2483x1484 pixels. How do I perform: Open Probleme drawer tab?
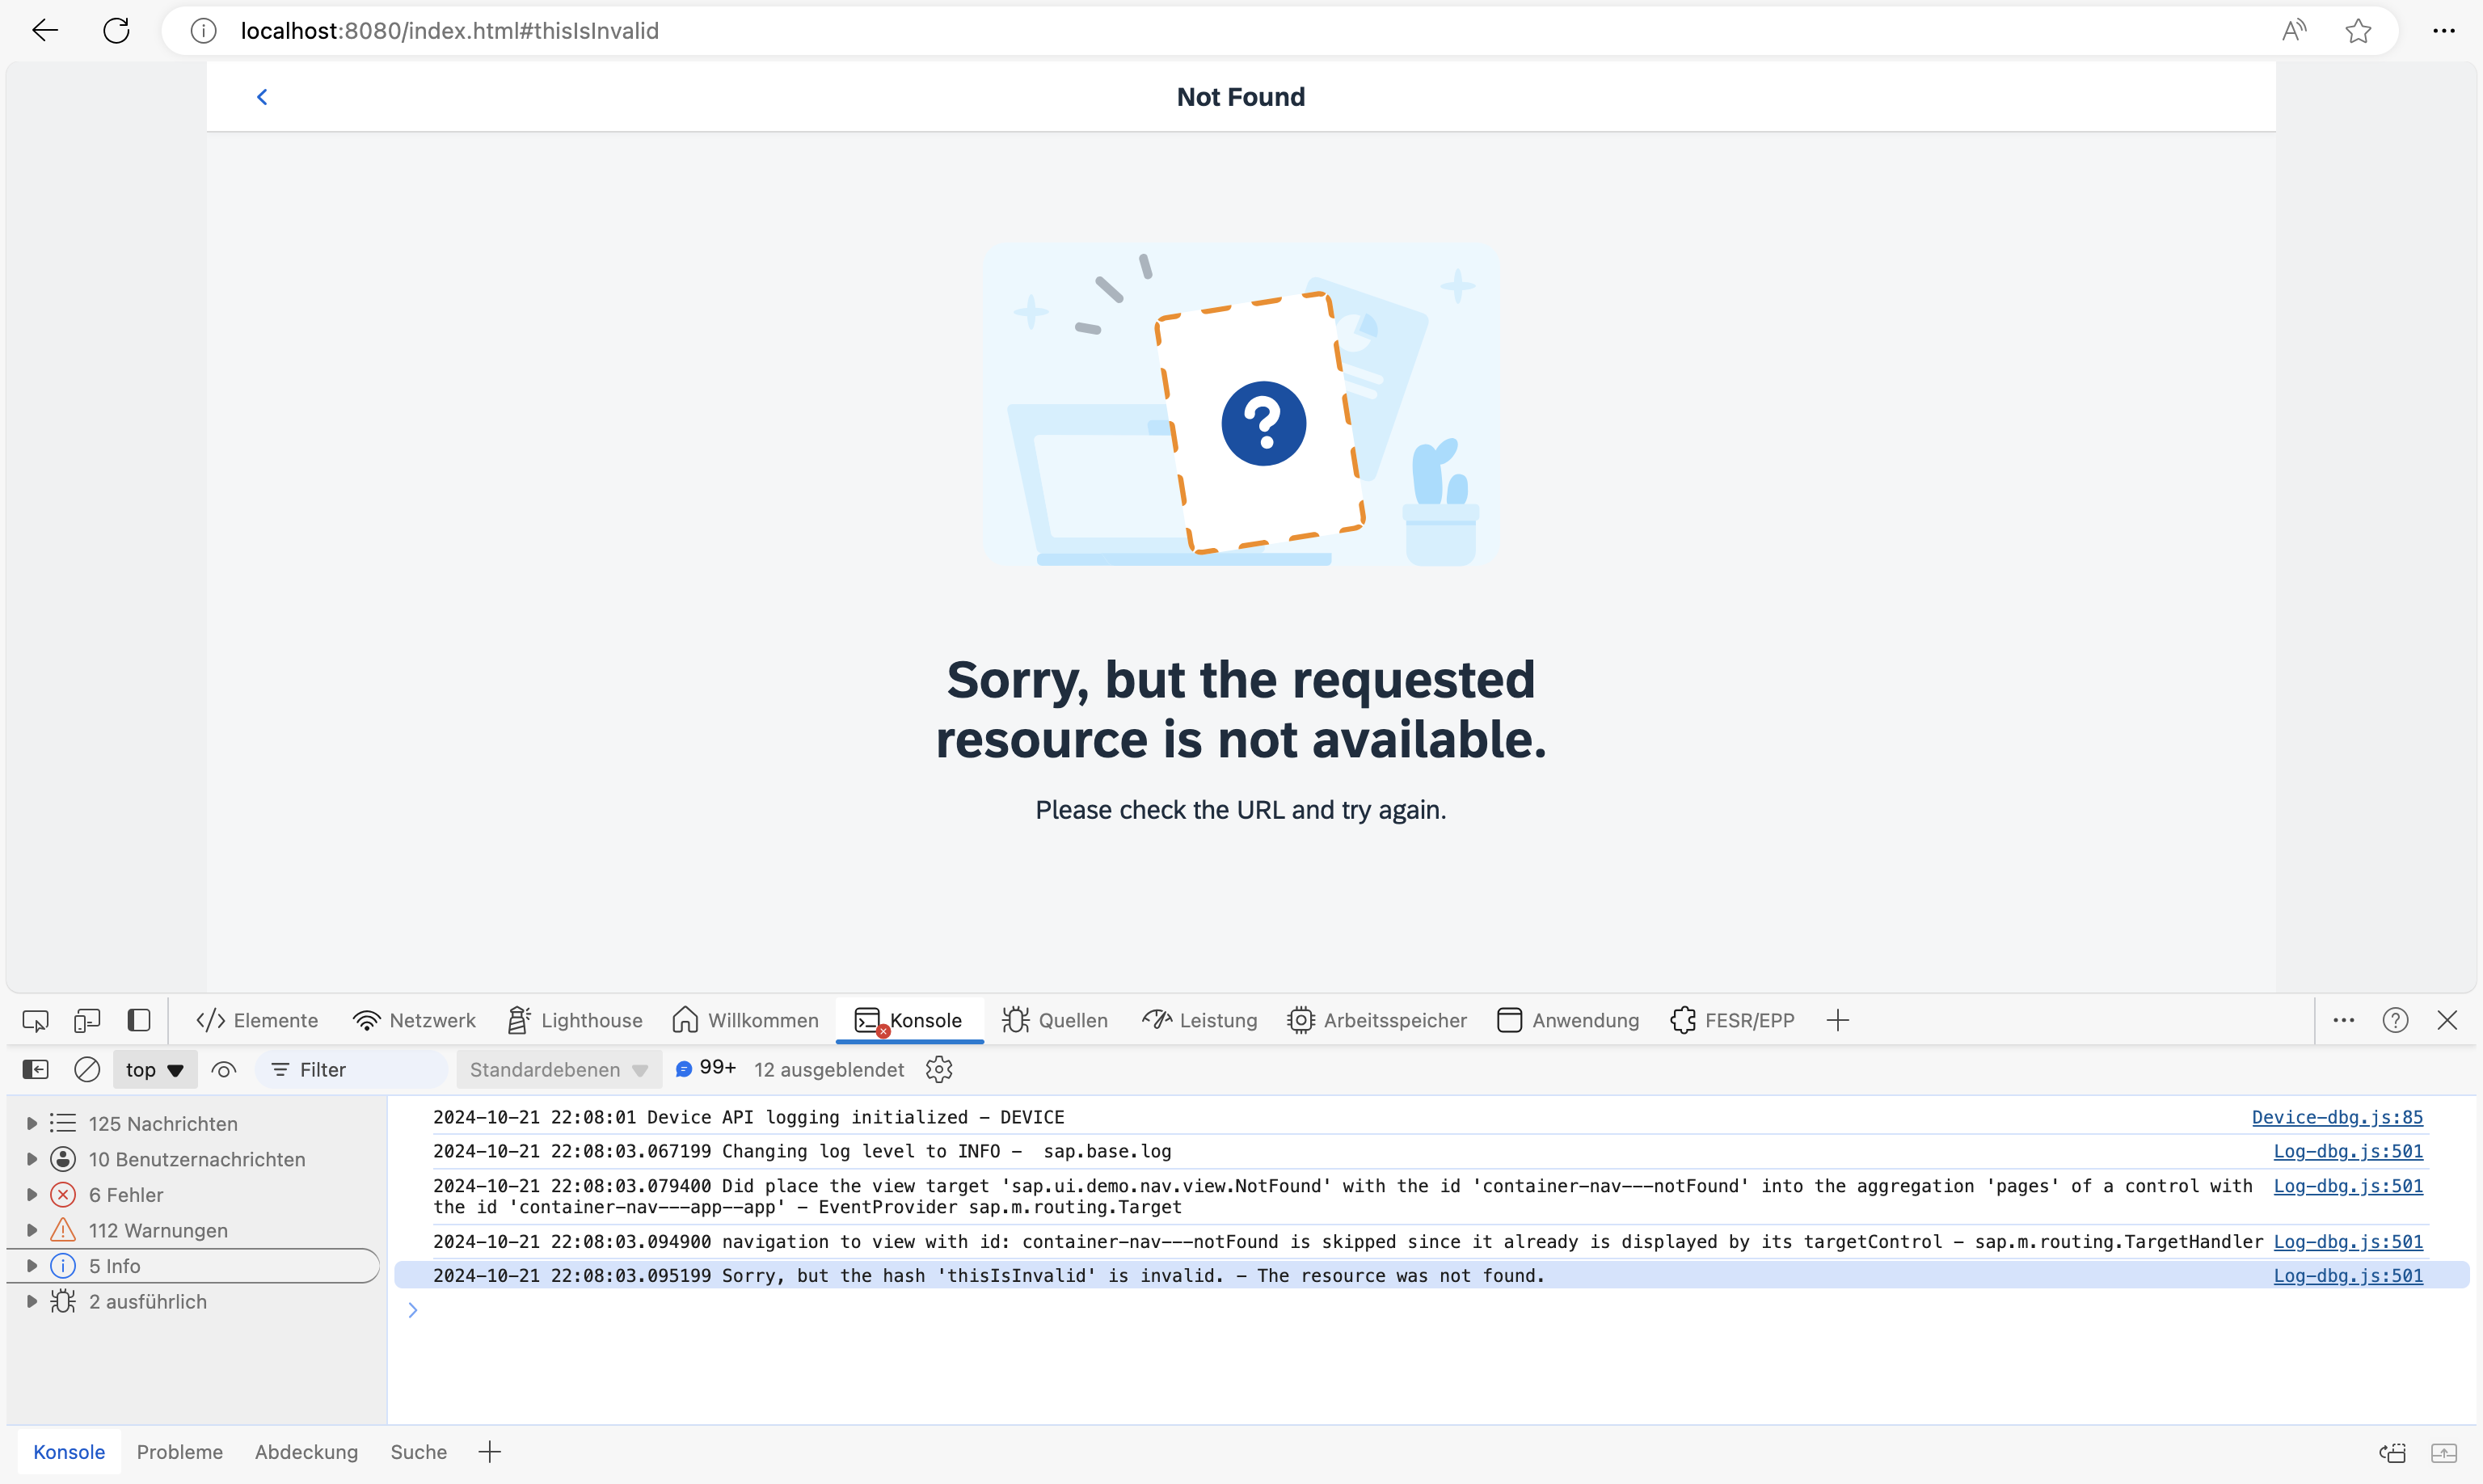tap(180, 1452)
